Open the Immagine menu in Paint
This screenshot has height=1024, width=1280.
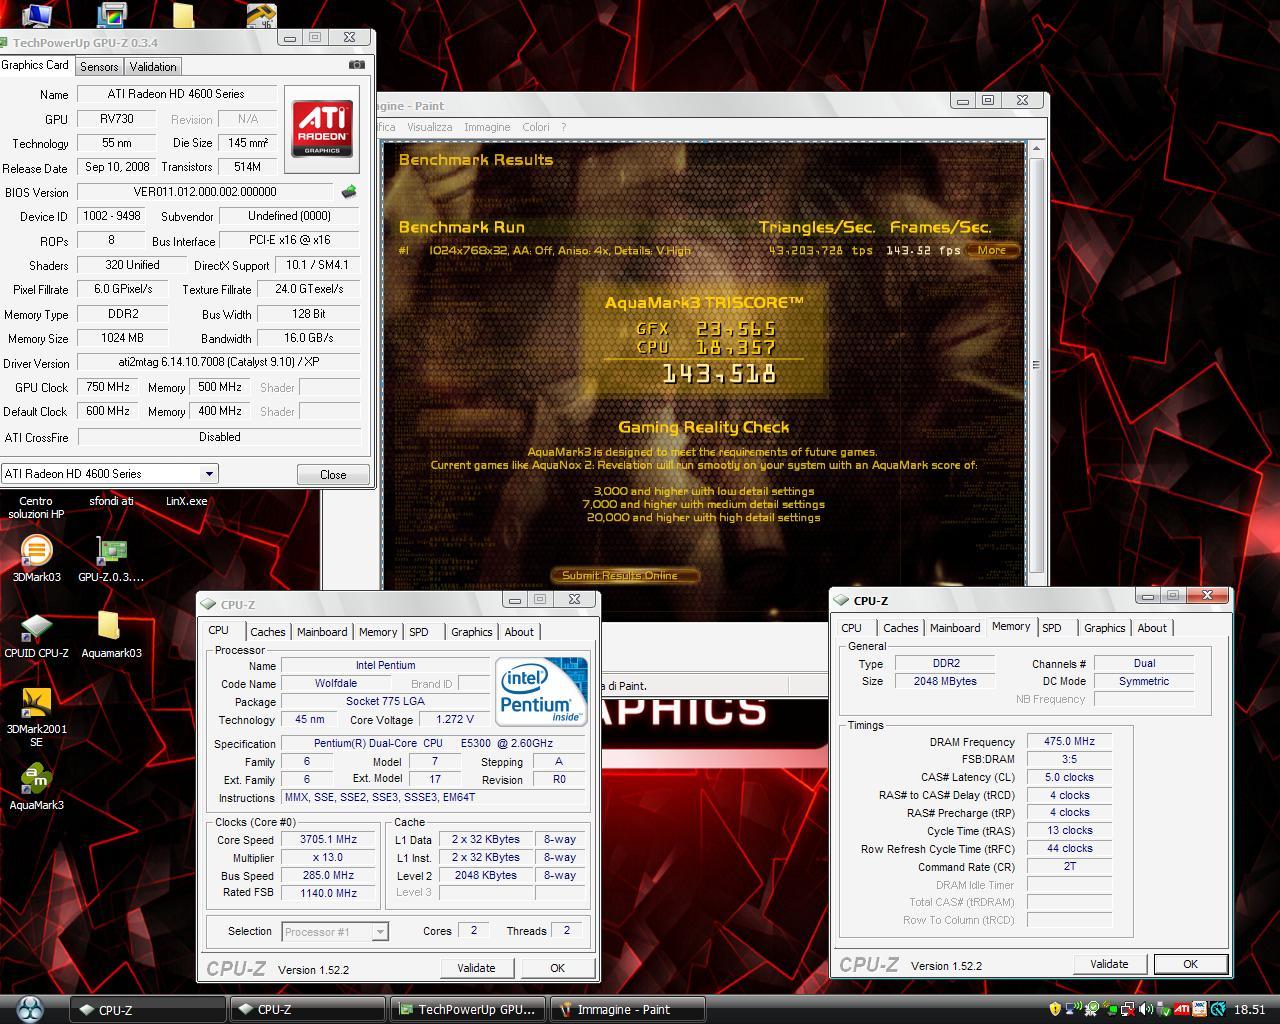[487, 127]
